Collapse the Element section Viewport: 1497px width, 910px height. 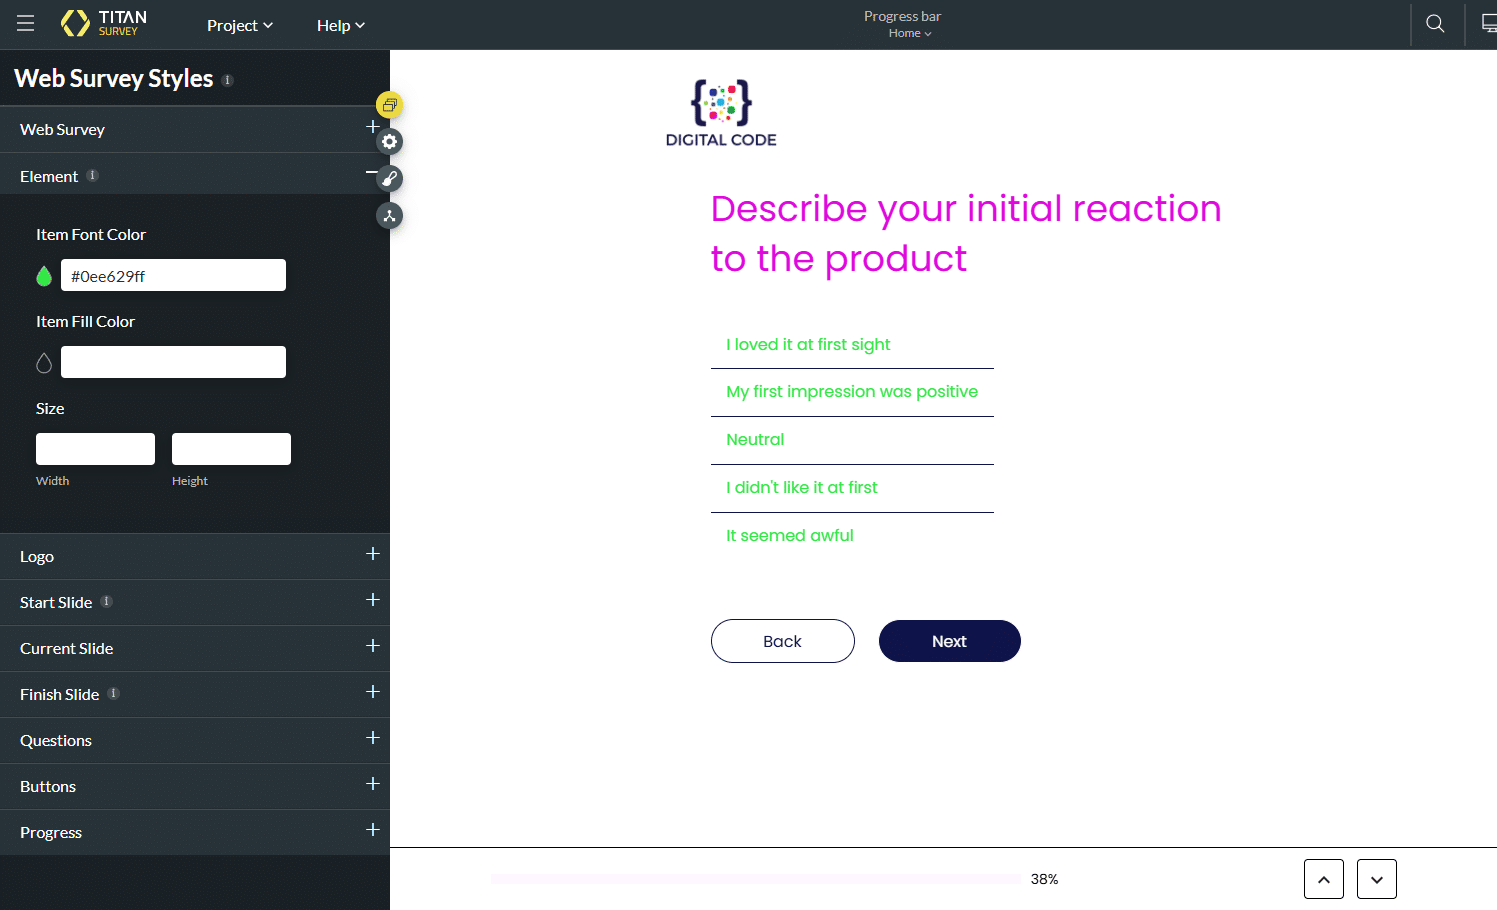click(x=371, y=174)
